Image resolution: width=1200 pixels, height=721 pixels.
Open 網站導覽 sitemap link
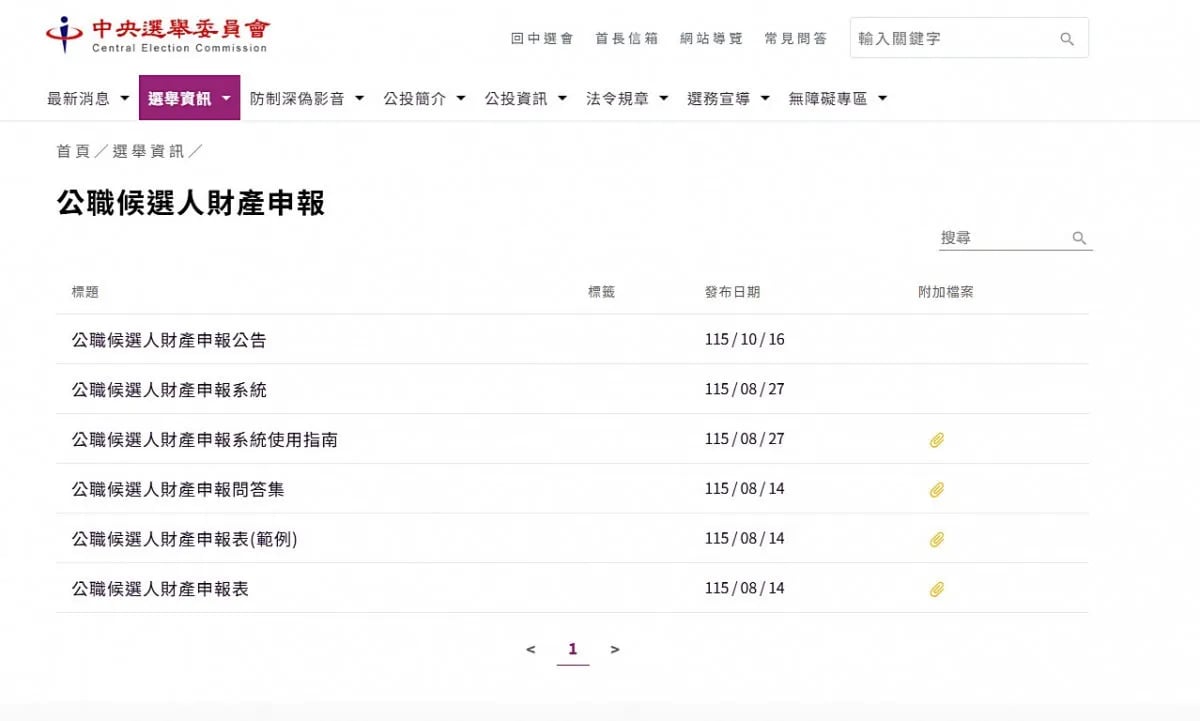(x=712, y=39)
